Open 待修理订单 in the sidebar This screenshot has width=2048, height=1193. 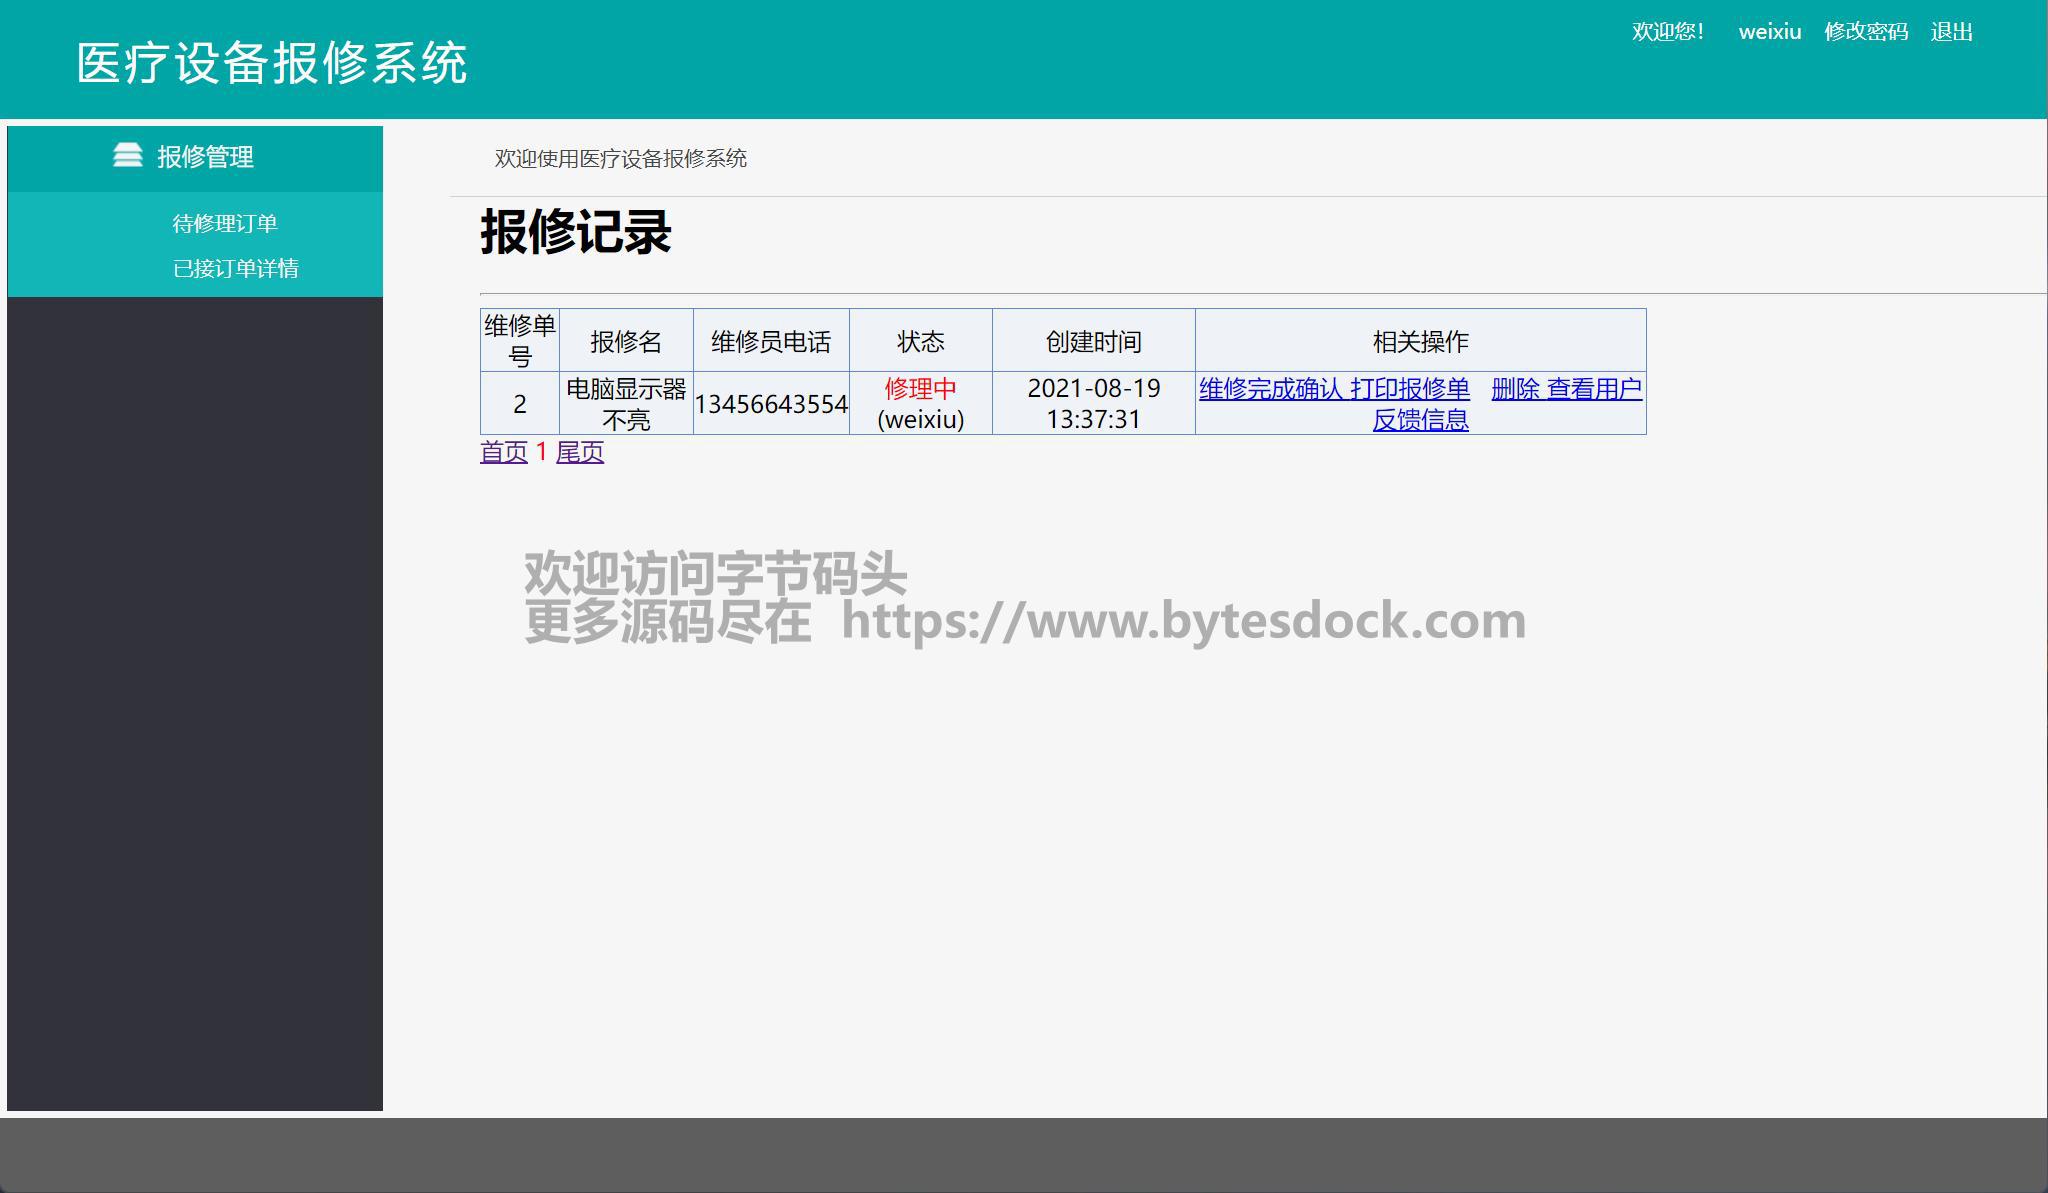point(224,223)
